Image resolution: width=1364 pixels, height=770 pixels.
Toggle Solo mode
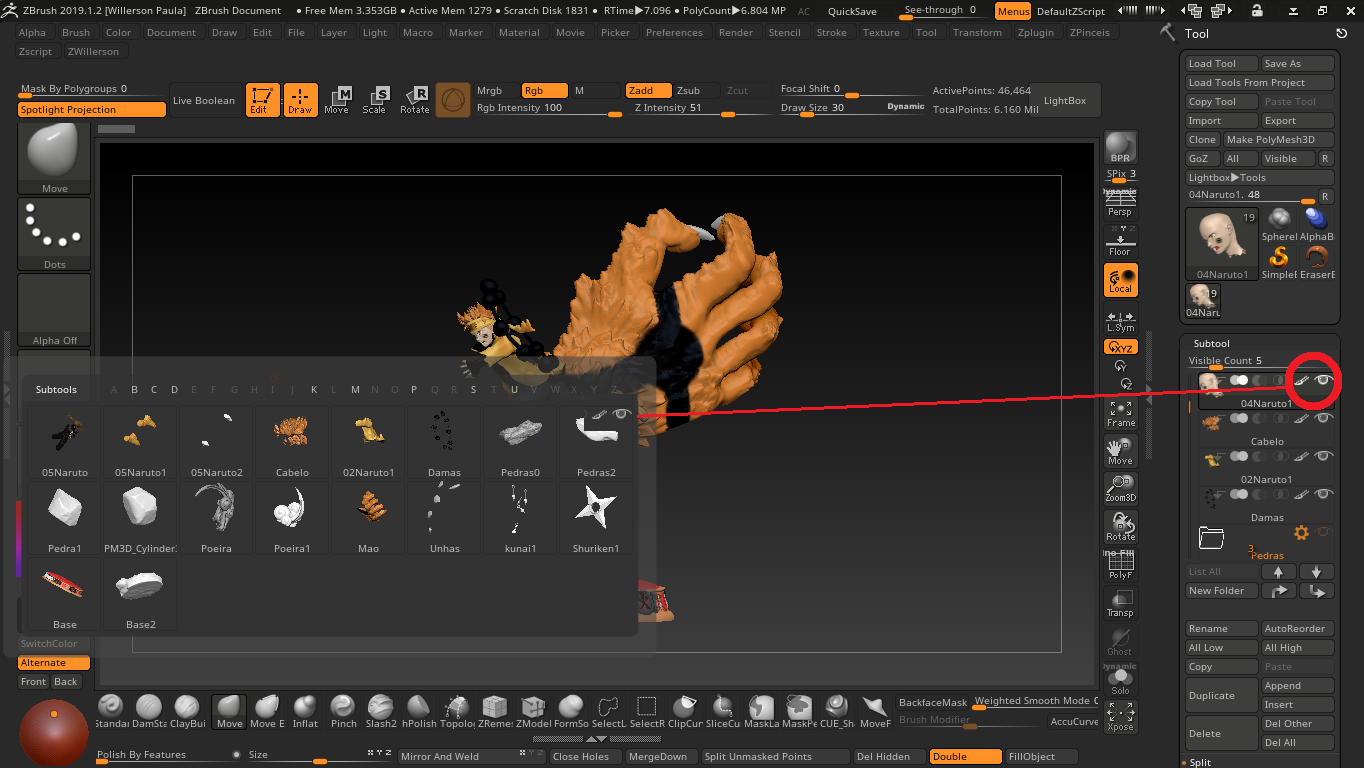(x=1120, y=678)
